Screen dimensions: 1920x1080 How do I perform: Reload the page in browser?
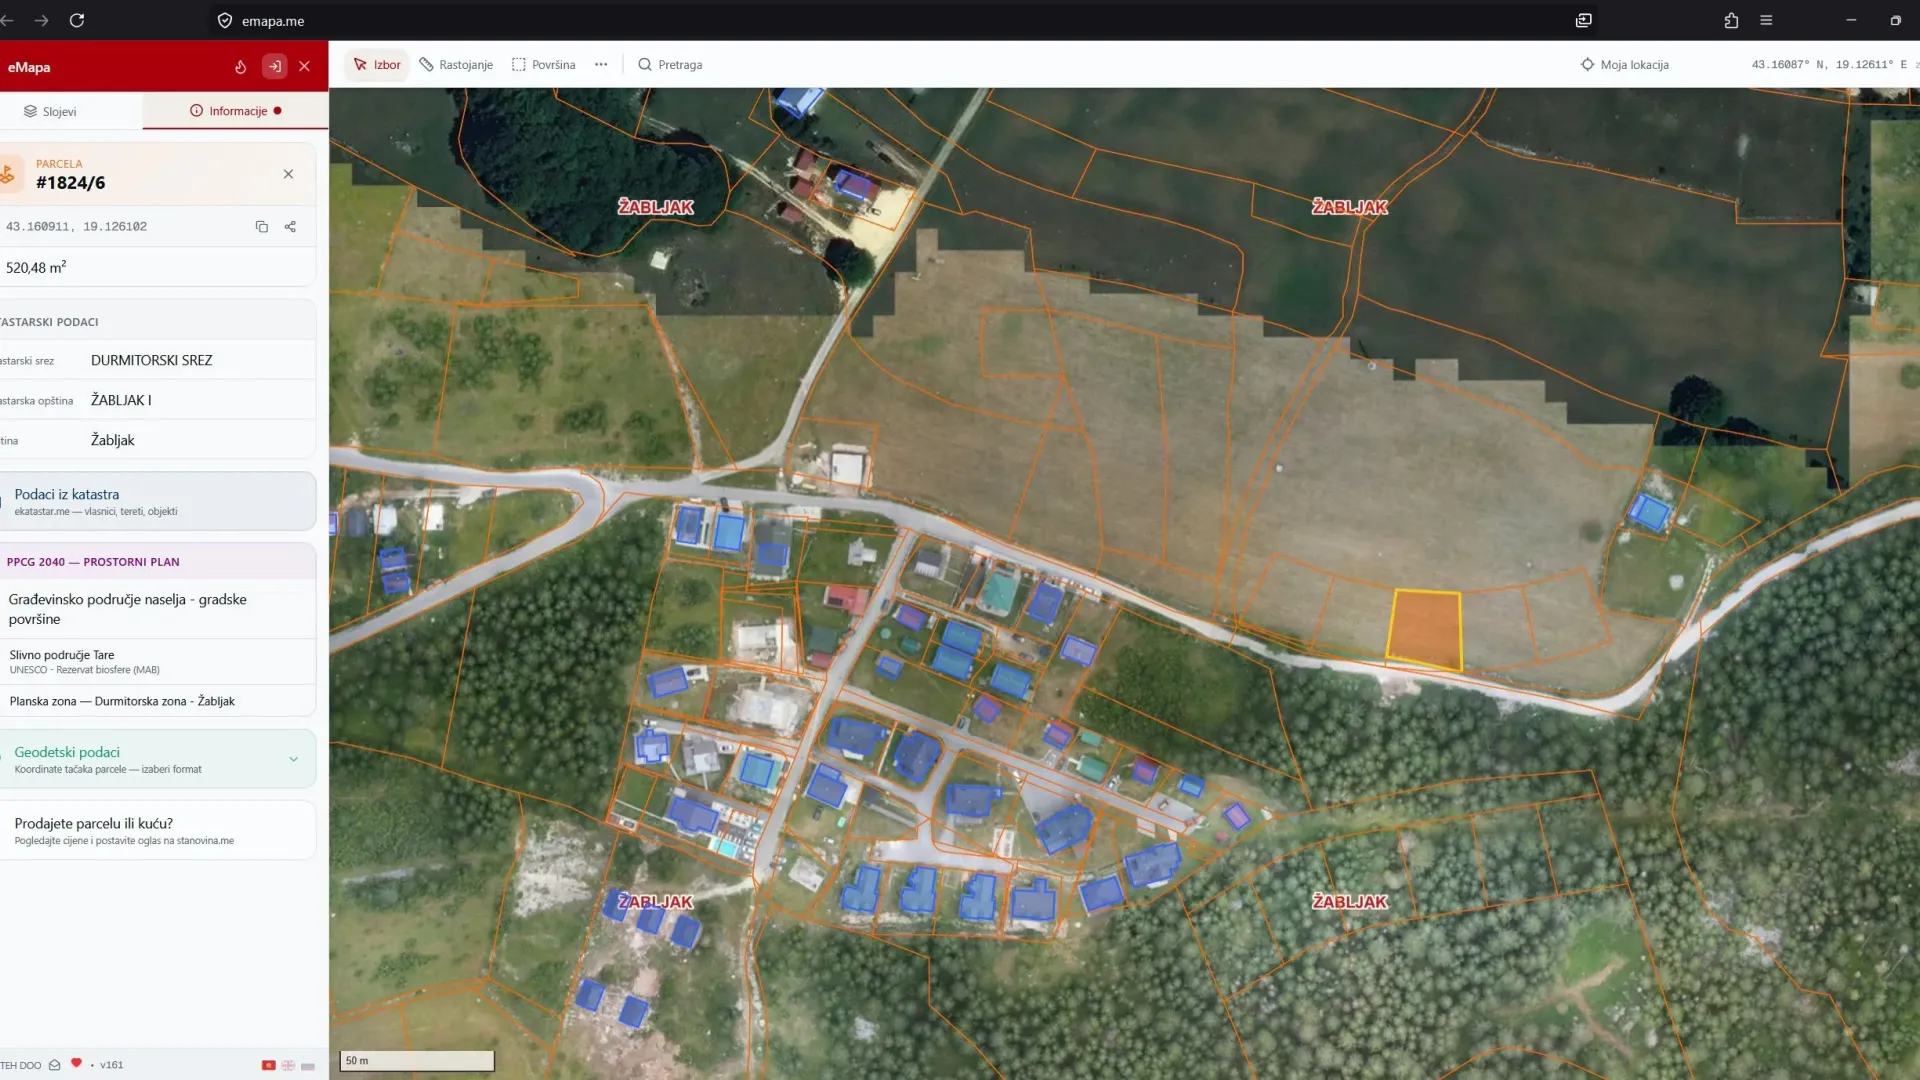tap(77, 20)
